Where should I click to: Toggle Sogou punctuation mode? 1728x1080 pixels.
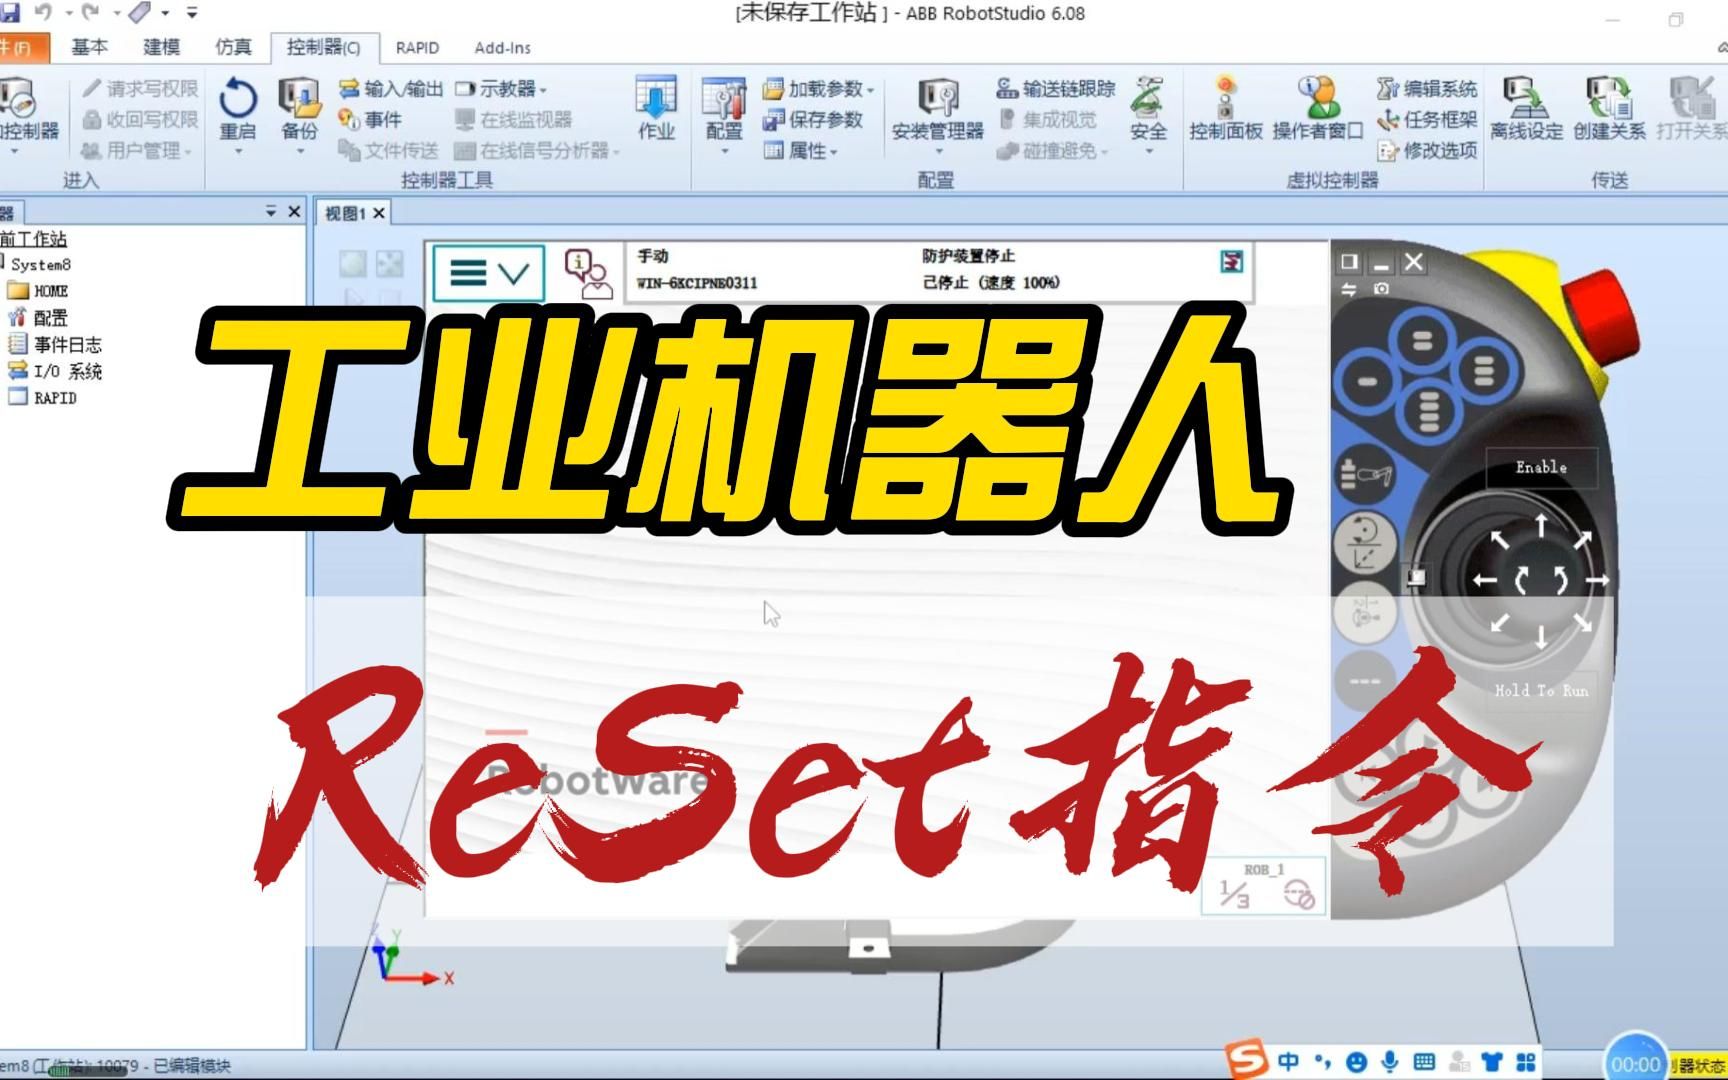pos(1323,1062)
